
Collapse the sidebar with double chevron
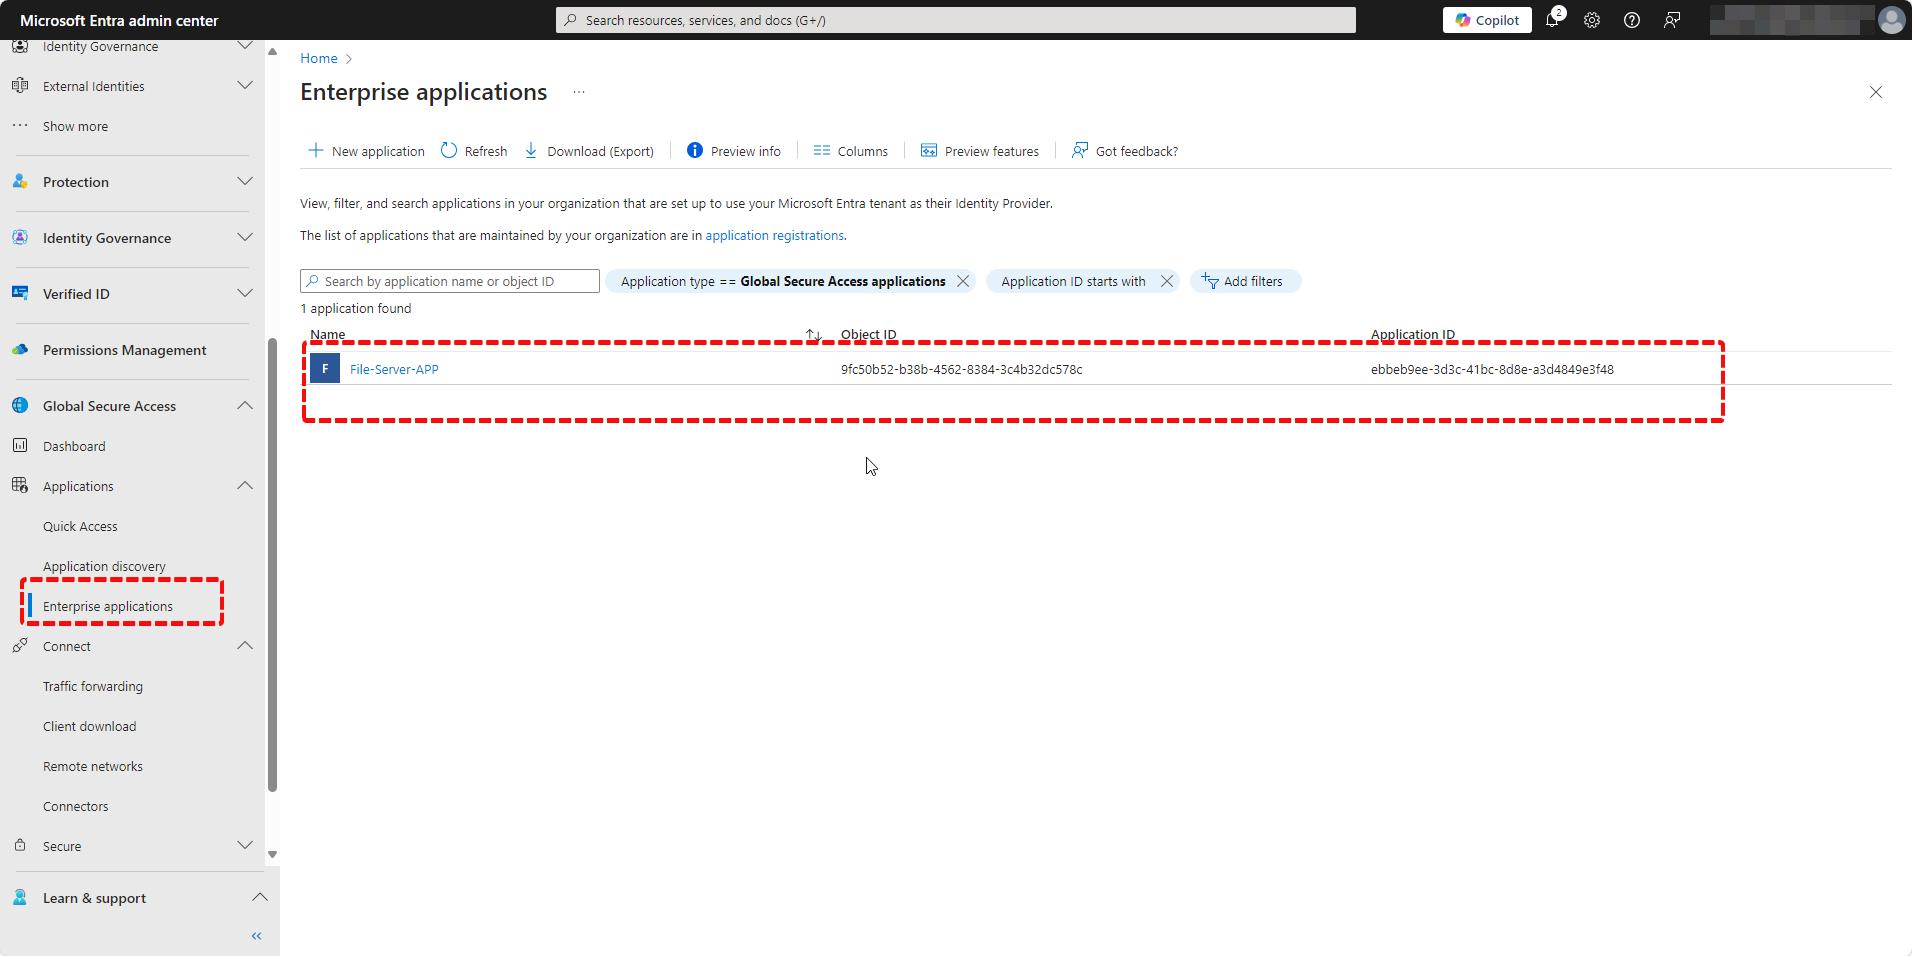pos(256,936)
